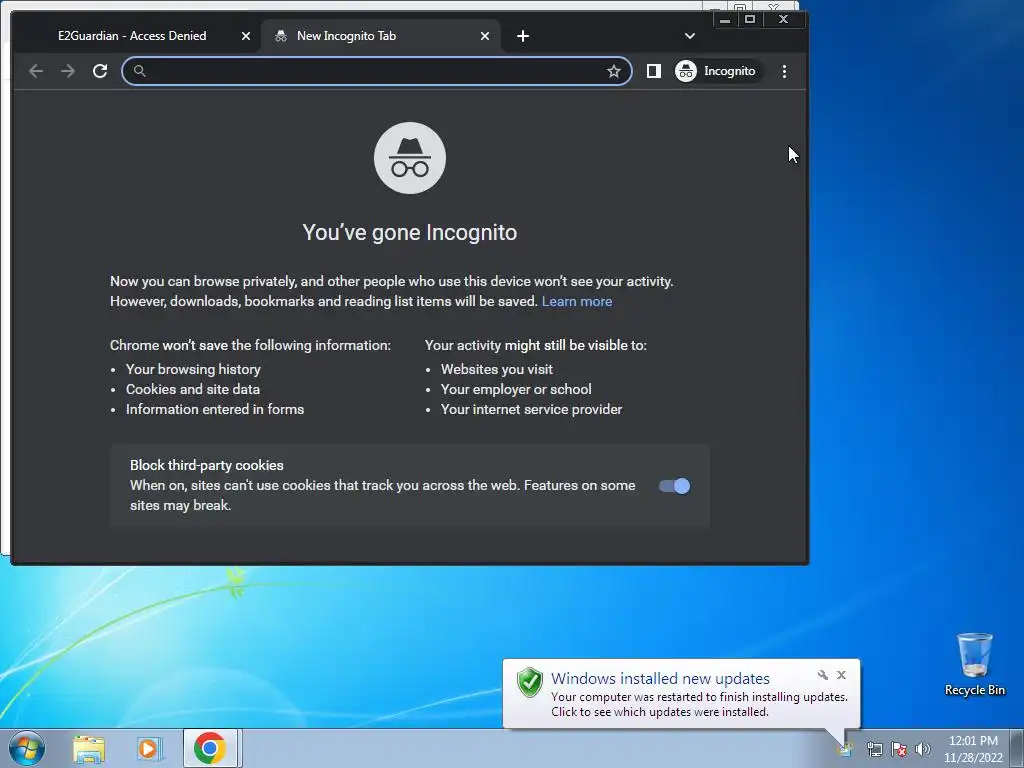Open the clock showing 12:01 PM
This screenshot has width=1024, height=768.
[973, 749]
